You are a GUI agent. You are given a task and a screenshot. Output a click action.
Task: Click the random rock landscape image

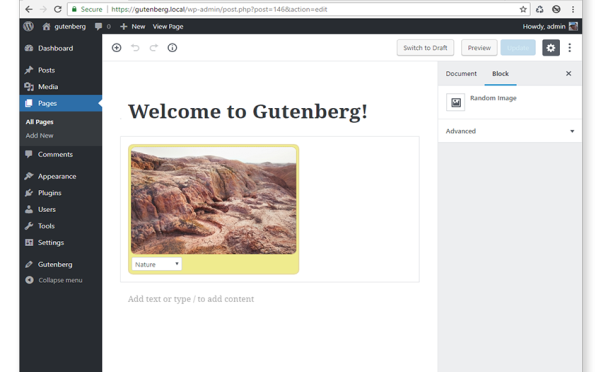(x=213, y=200)
